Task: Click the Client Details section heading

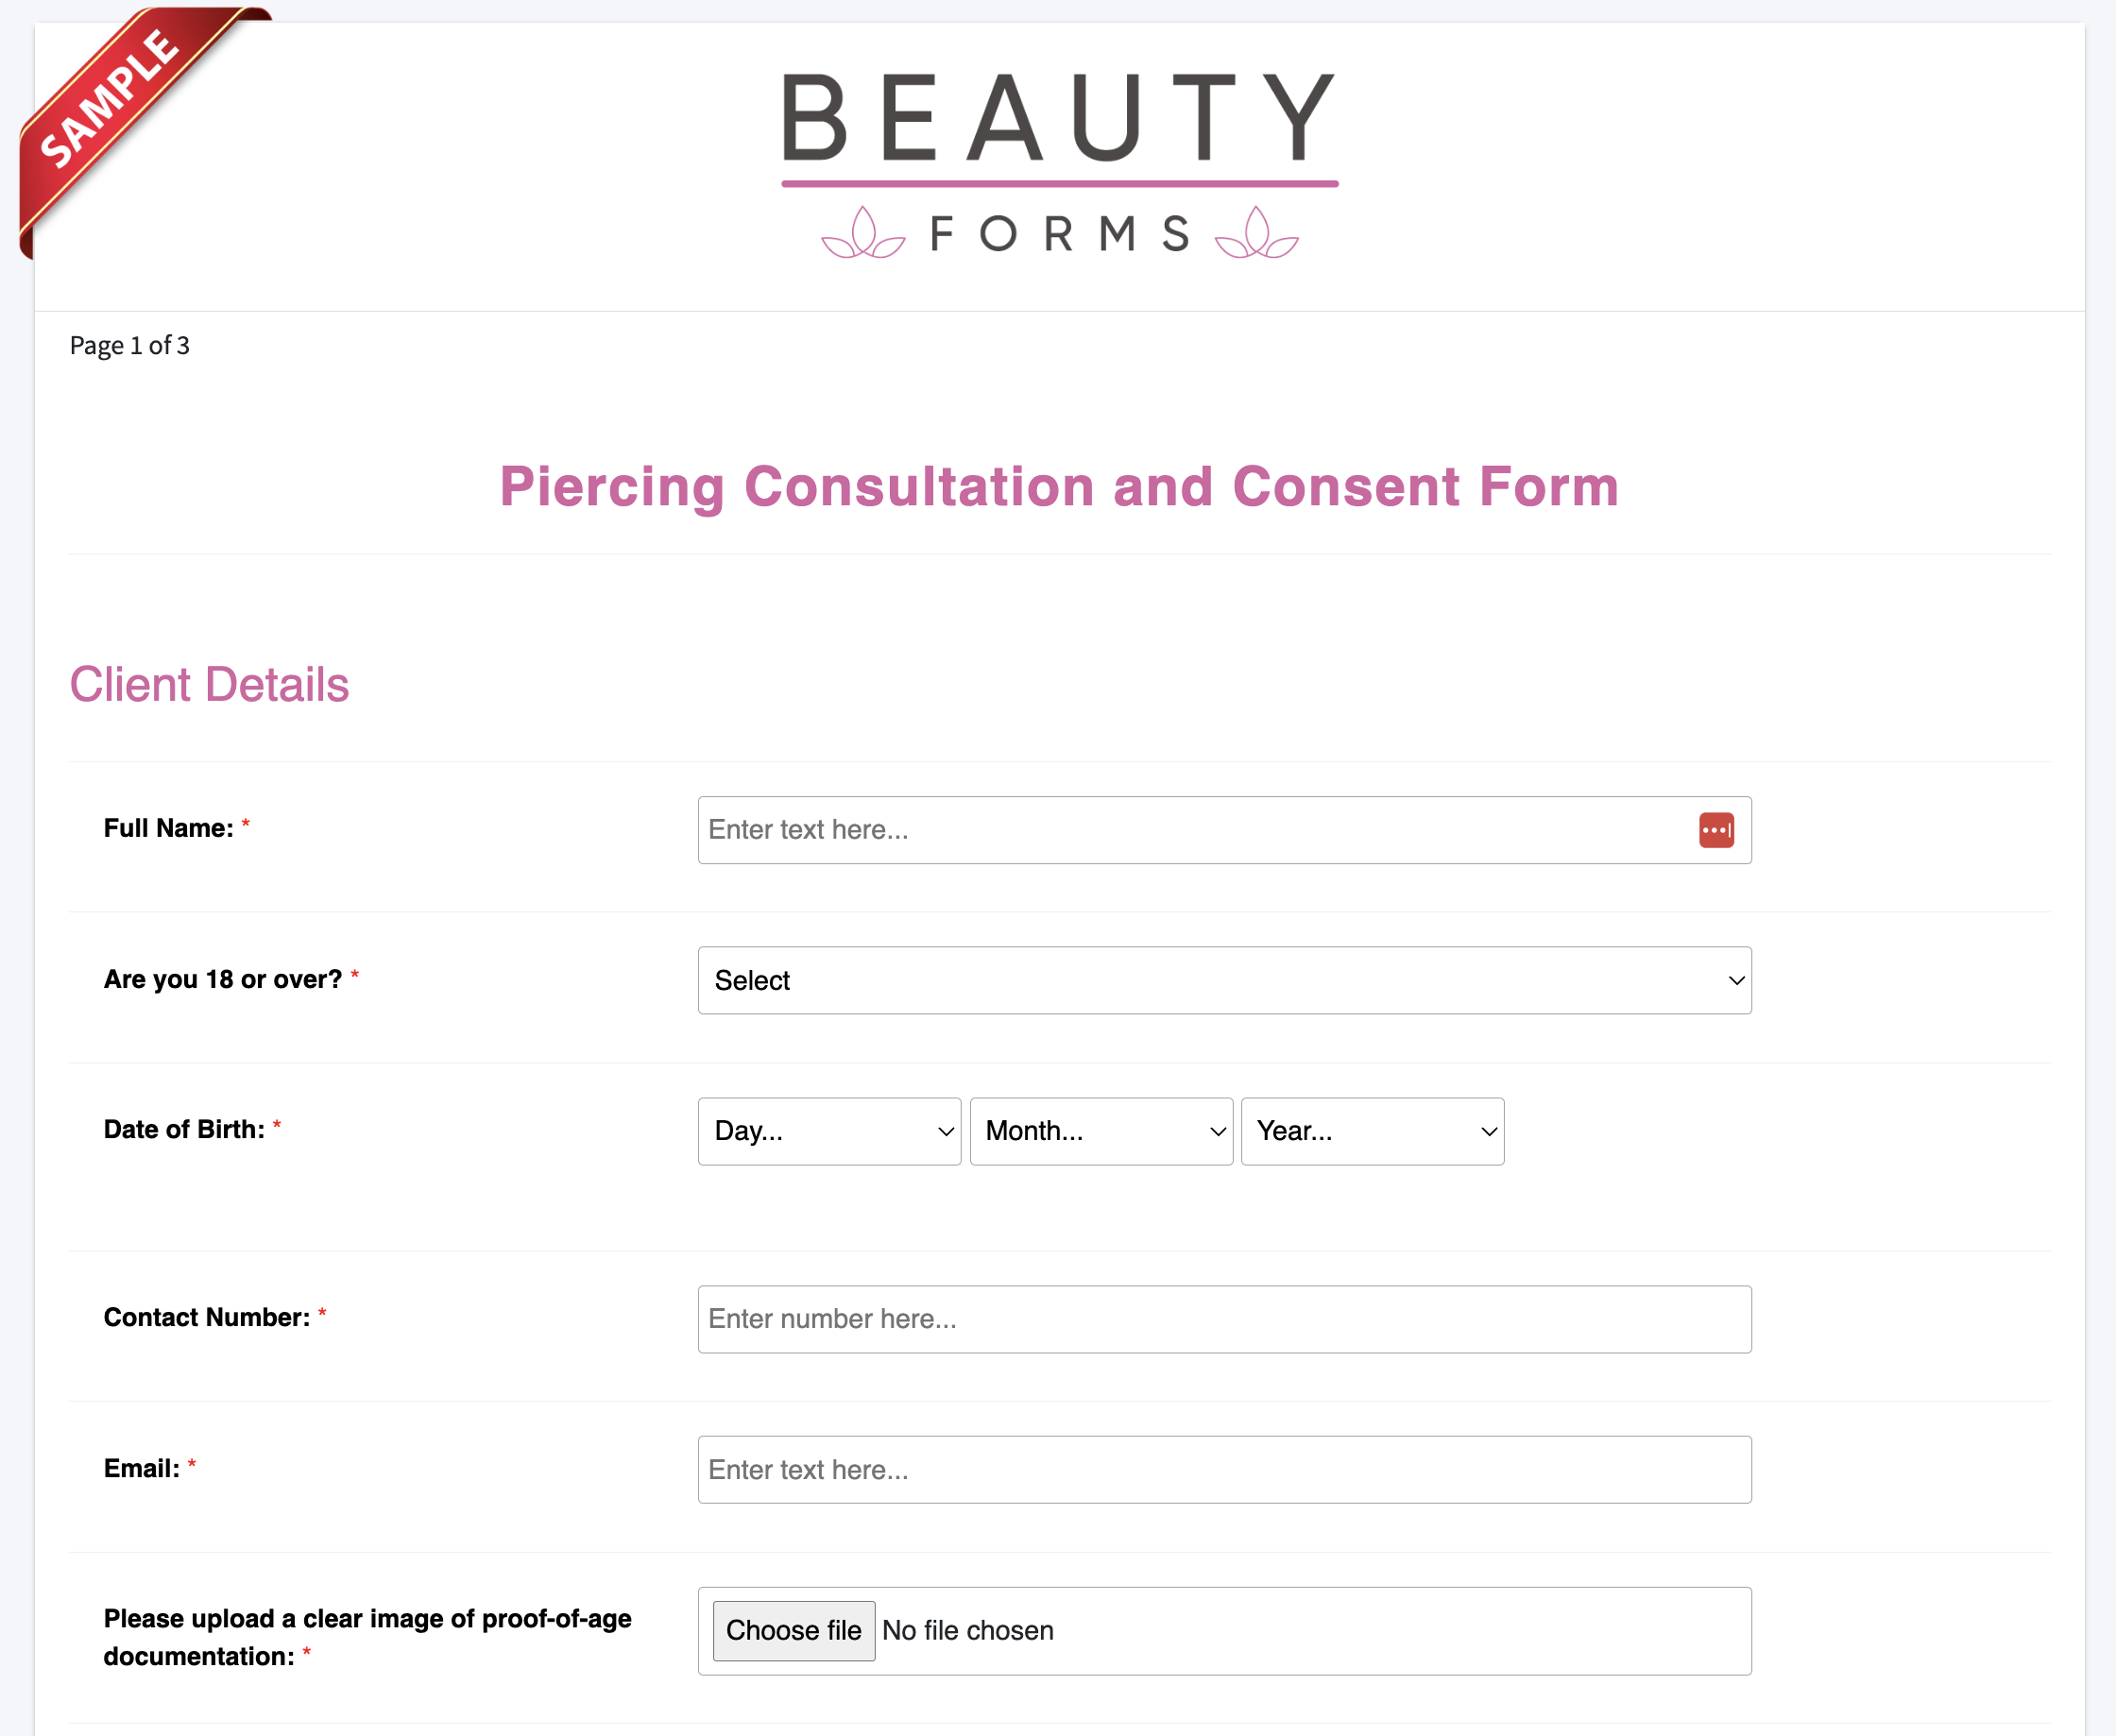Action: tap(211, 684)
